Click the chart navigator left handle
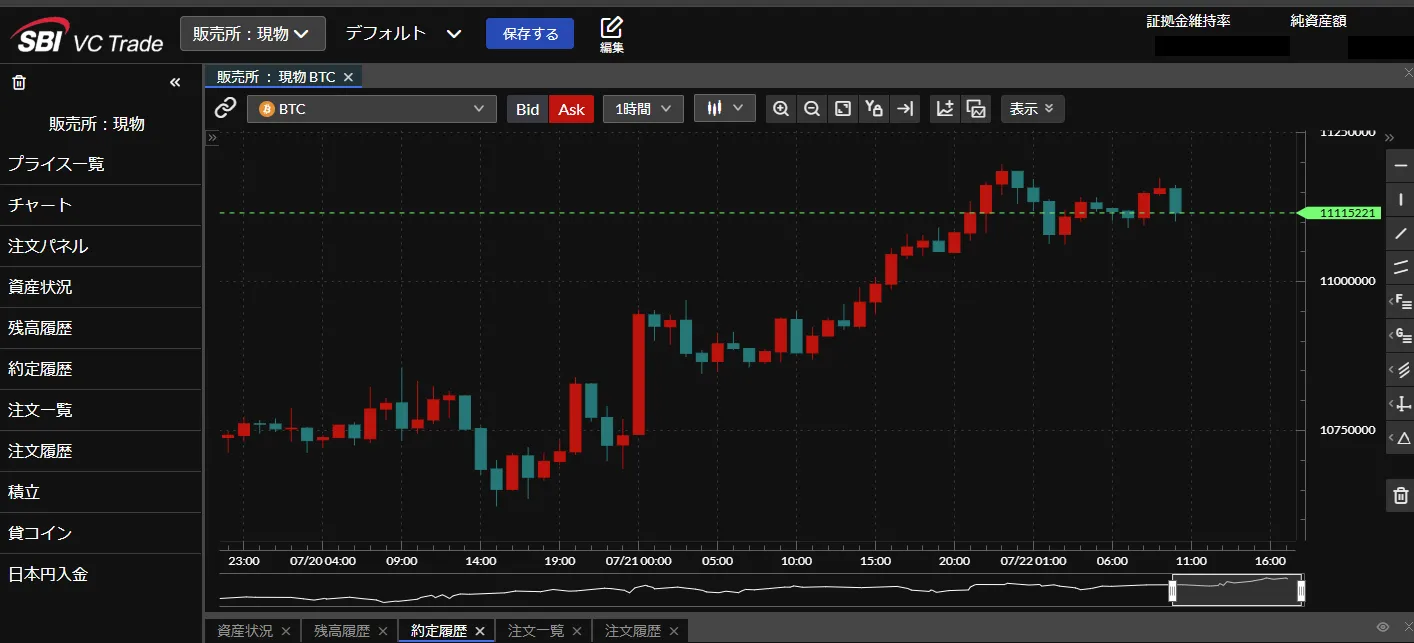The height and width of the screenshot is (643, 1414). 1173,592
